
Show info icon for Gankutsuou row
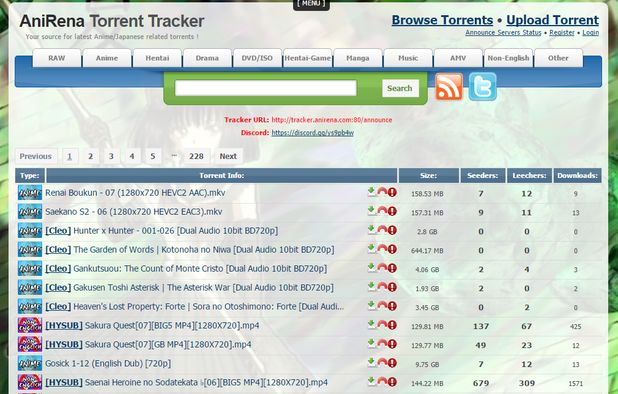pos(392,268)
